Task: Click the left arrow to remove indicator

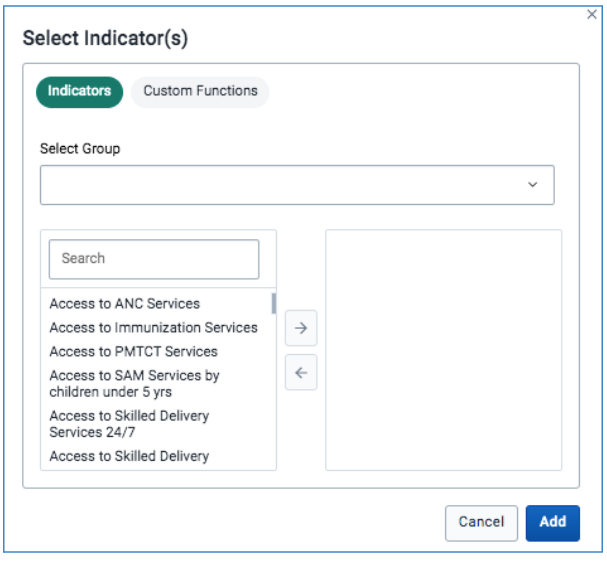Action: pyautogui.click(x=301, y=372)
